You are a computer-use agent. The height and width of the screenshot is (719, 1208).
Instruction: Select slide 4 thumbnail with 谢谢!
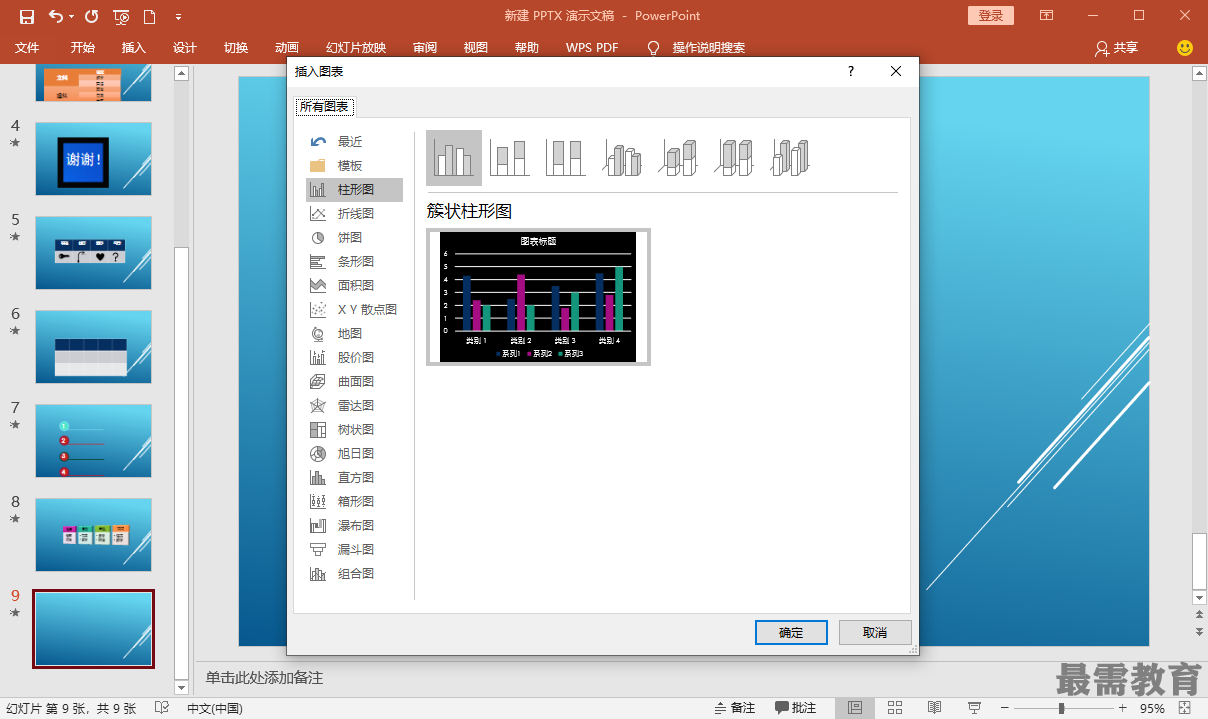[x=93, y=160]
